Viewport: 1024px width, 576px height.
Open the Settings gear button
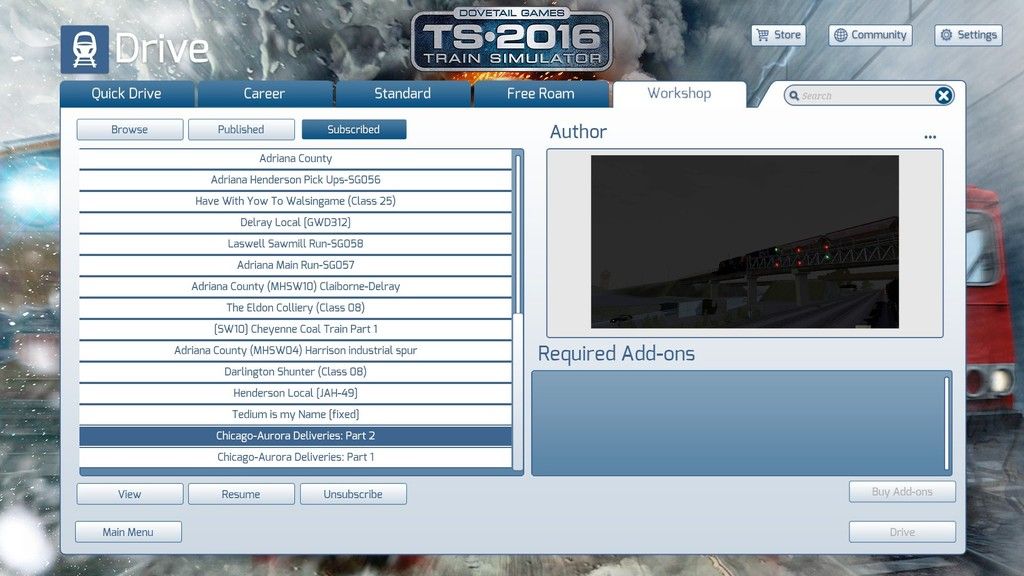[x=968, y=35]
